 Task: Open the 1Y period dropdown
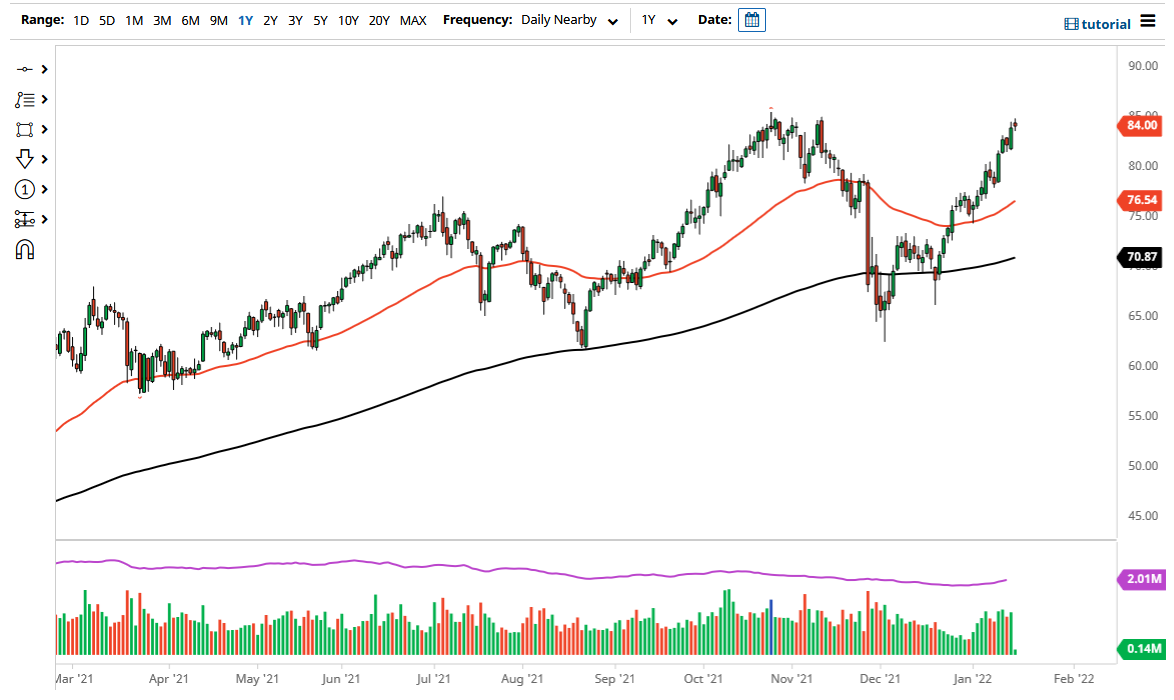[656, 19]
